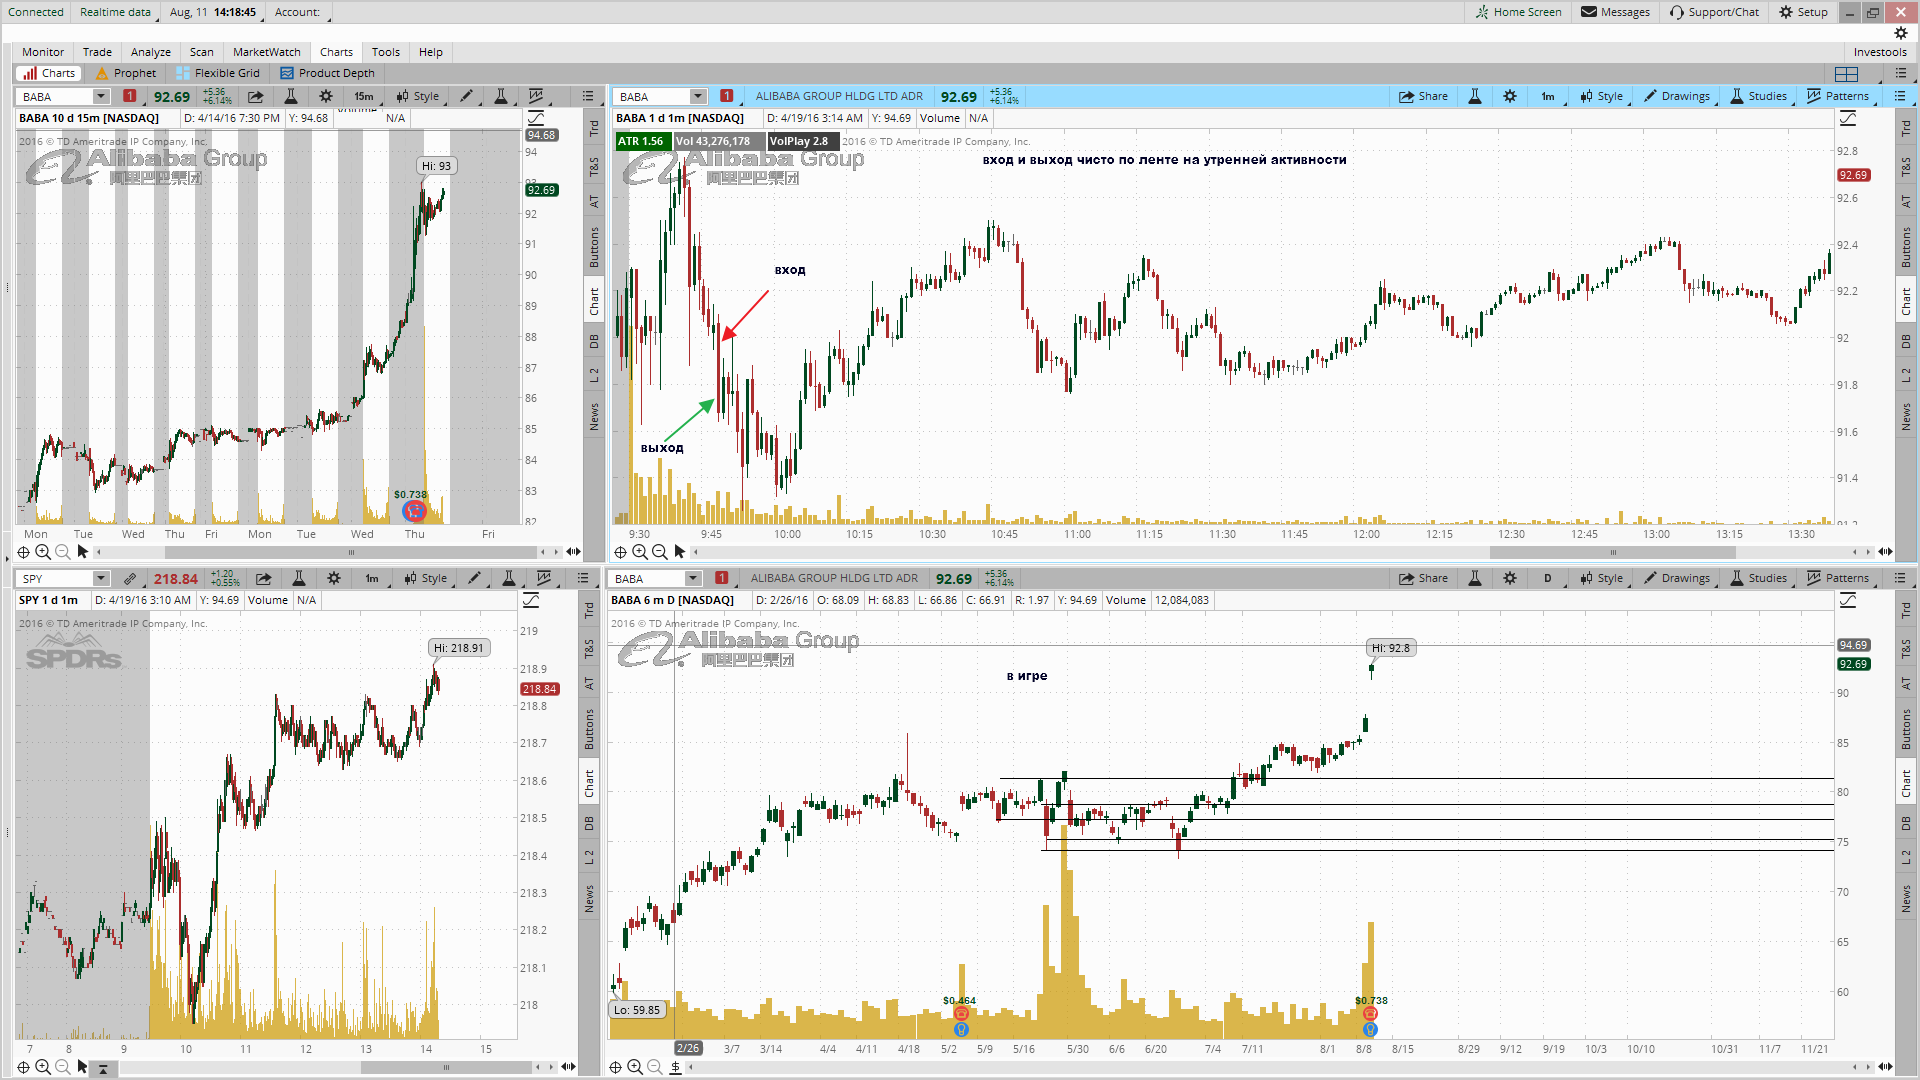
Task: Open the MarketWatch menu tab
Action: click(266, 52)
